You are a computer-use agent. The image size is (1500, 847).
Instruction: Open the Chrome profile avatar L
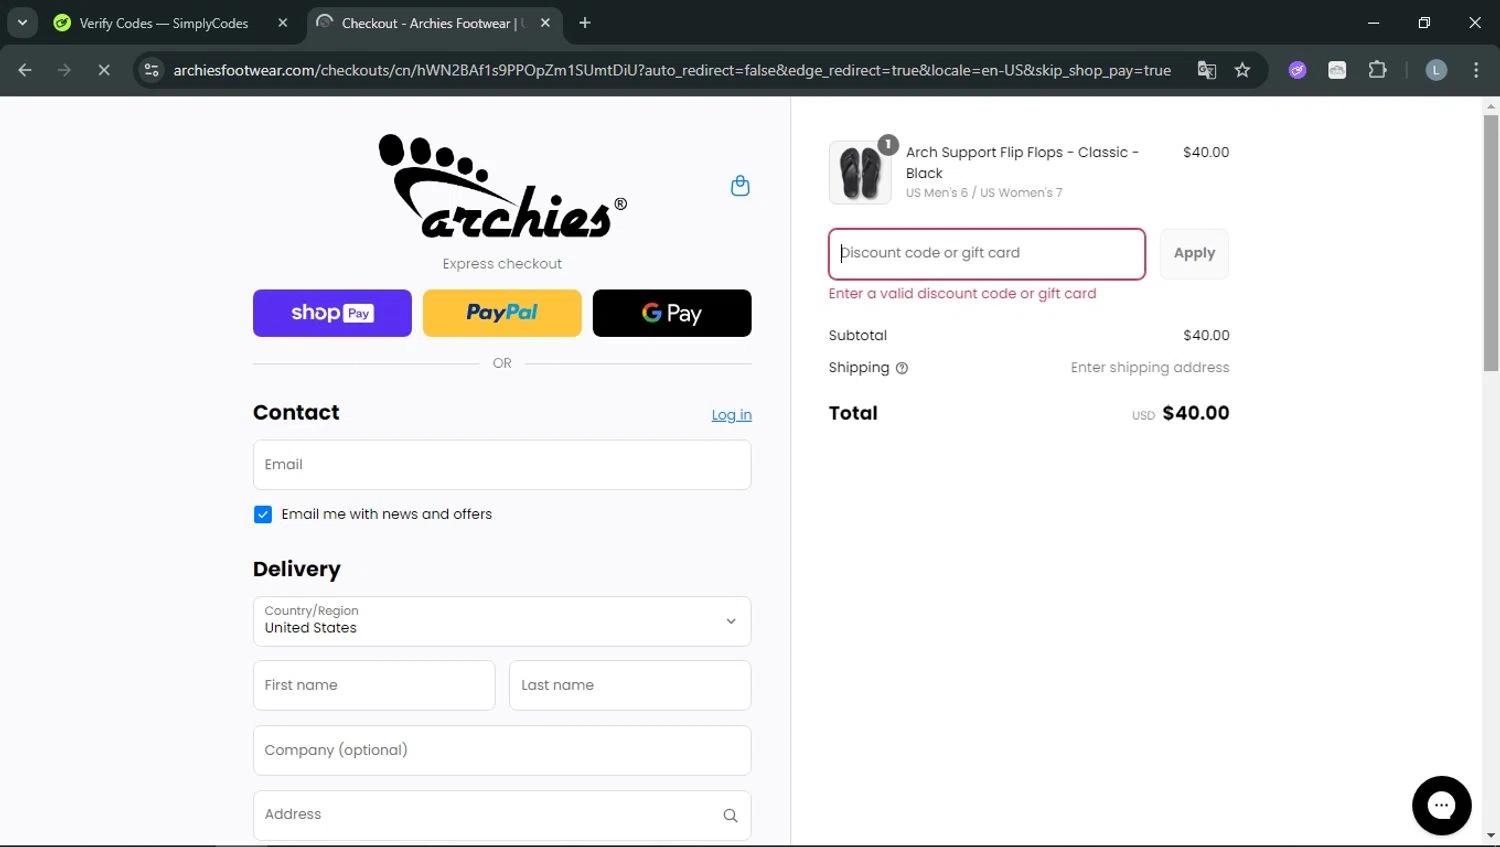tap(1436, 70)
